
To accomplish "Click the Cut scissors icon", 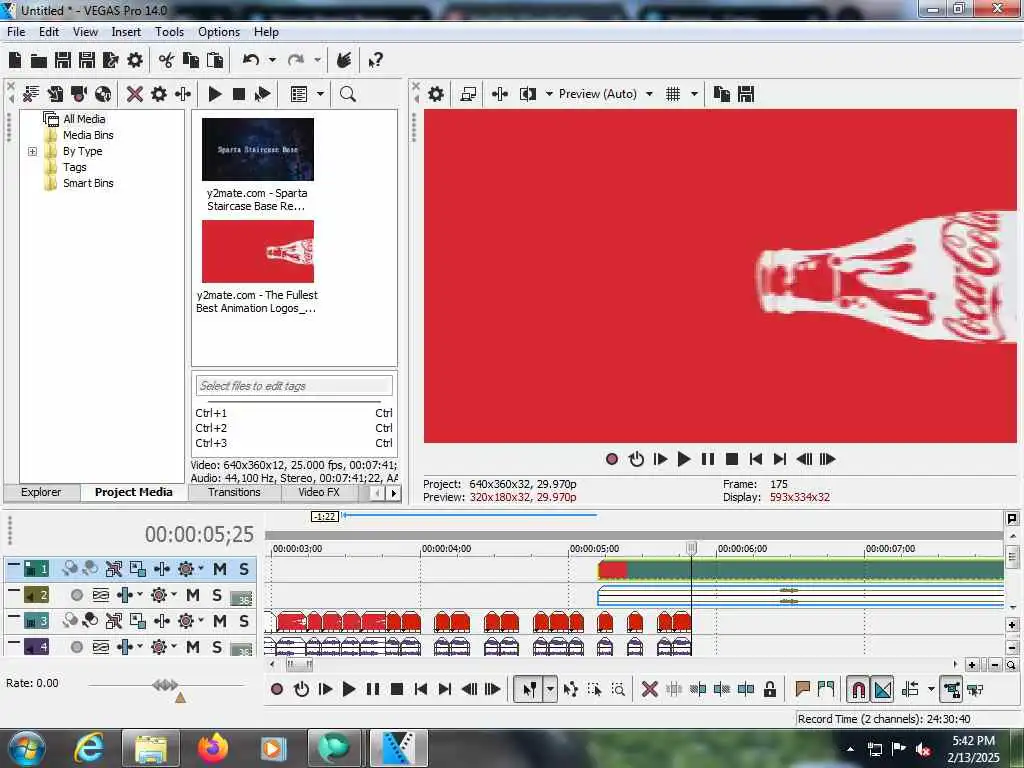I will [167, 61].
